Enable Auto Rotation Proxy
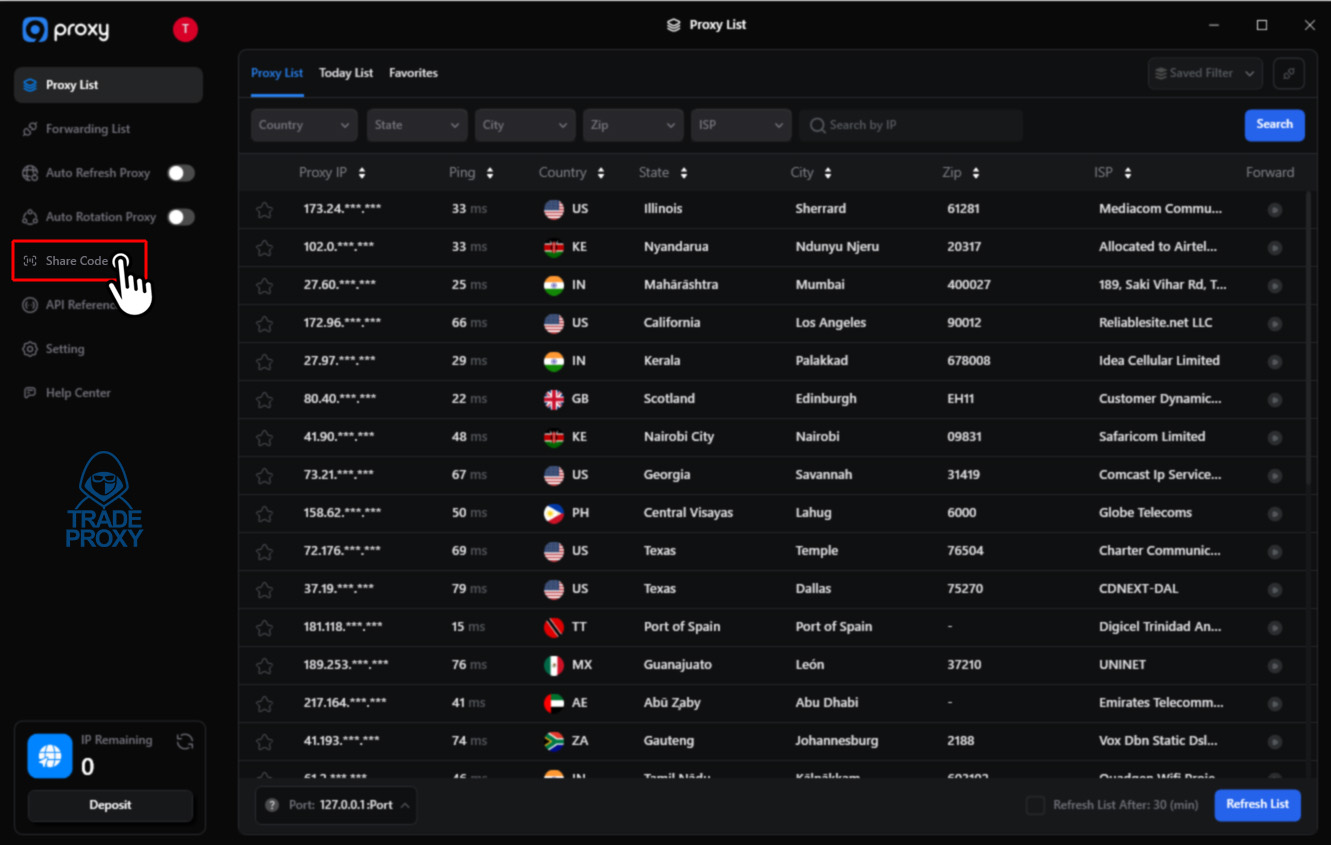 click(180, 216)
